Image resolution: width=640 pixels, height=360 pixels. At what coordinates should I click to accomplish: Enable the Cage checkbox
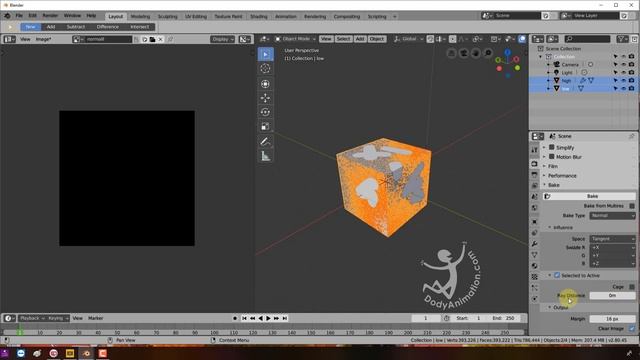pos(632,287)
